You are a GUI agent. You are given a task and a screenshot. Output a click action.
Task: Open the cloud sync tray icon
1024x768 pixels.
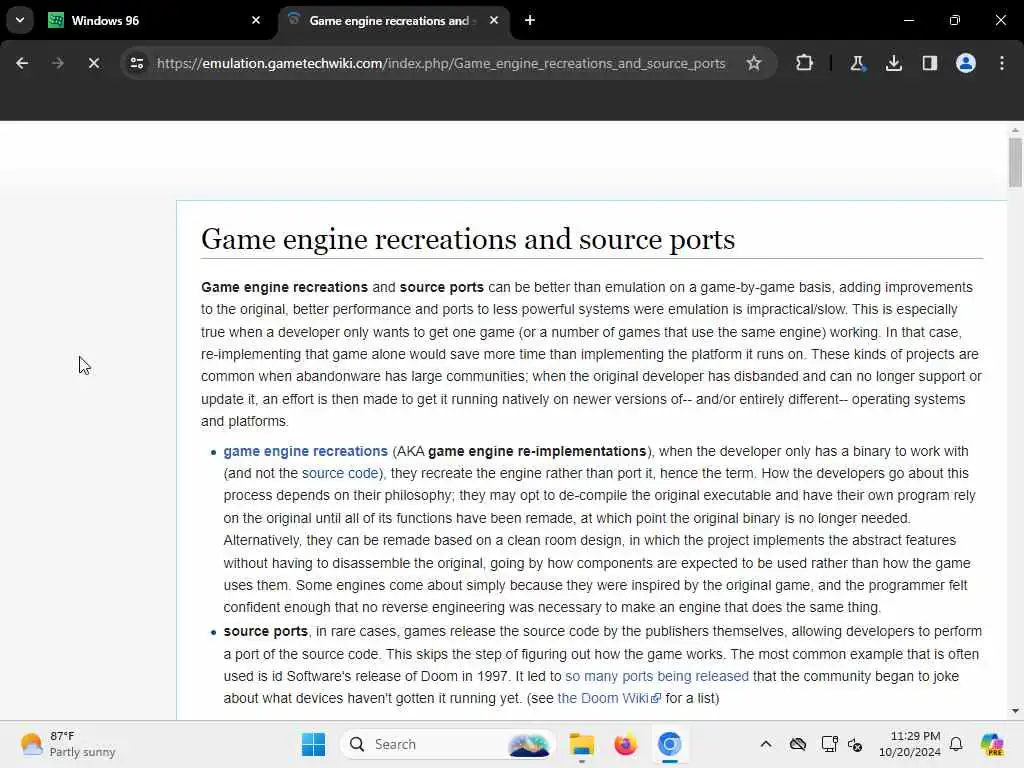click(x=798, y=744)
